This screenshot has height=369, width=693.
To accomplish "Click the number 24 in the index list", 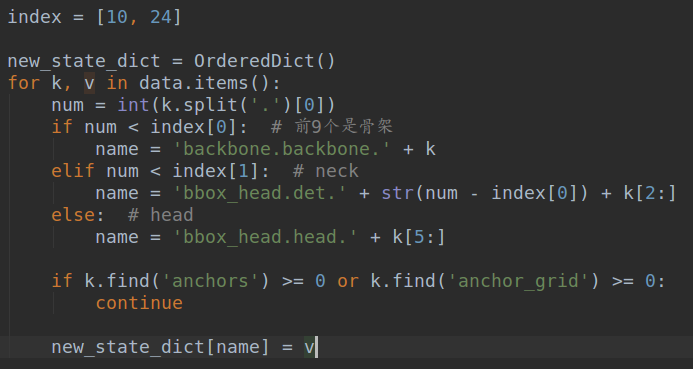I will [x=160, y=17].
